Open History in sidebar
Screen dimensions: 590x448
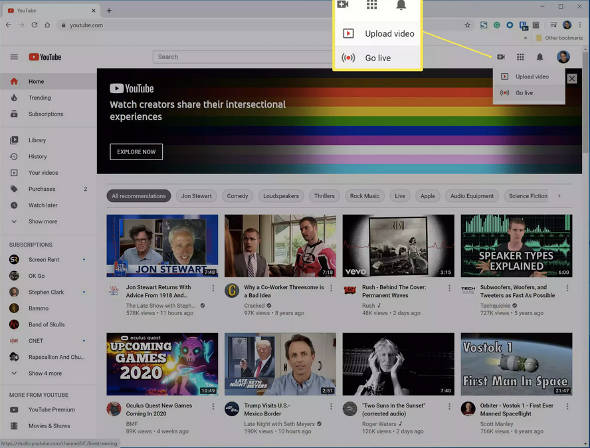pos(48,156)
